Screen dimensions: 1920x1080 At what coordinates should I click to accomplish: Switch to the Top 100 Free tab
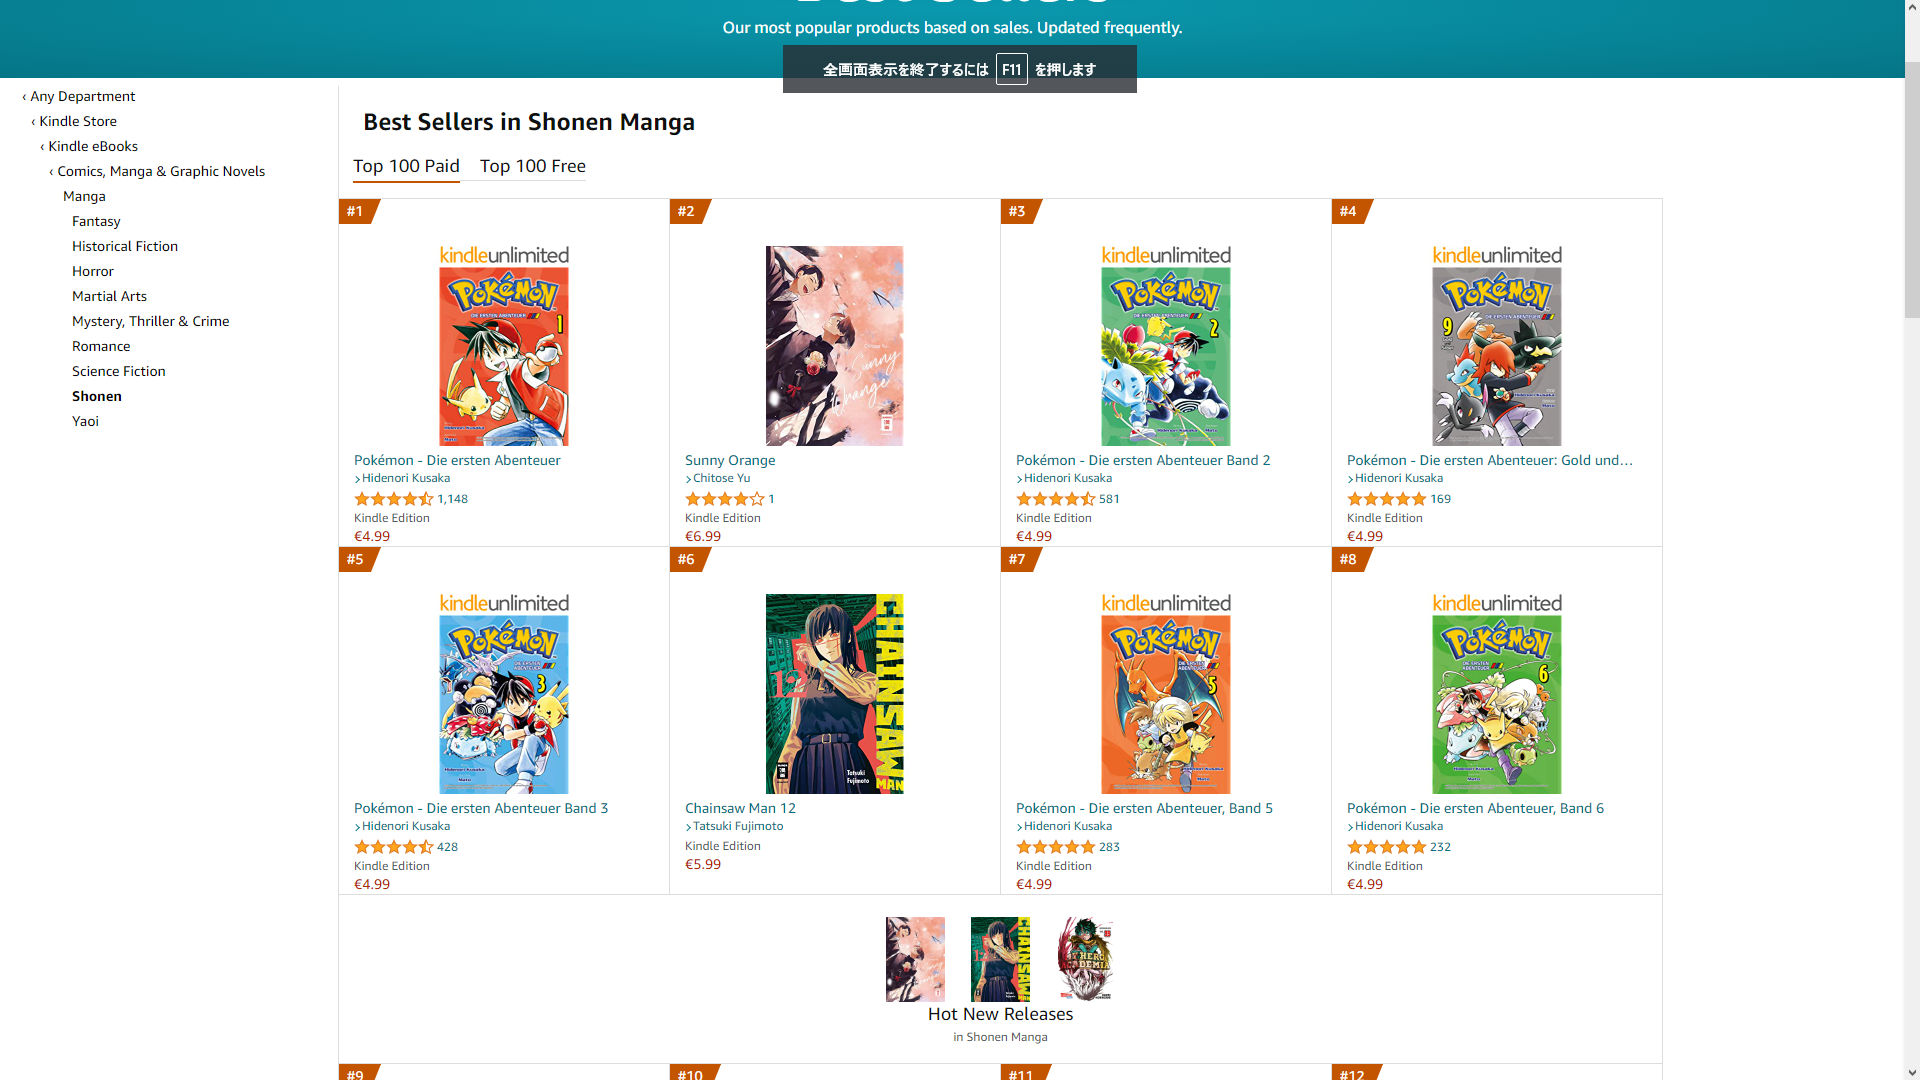point(533,166)
